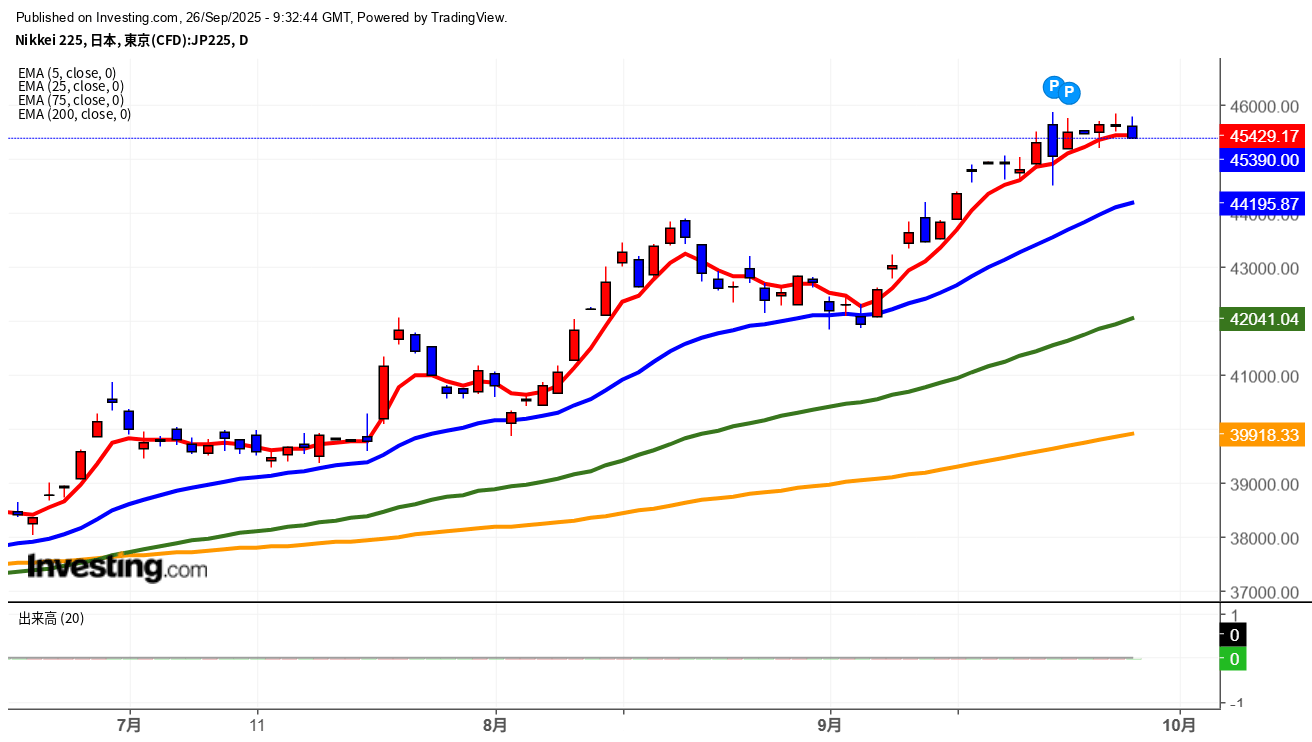Click the left blue P marker

click(x=1053, y=87)
